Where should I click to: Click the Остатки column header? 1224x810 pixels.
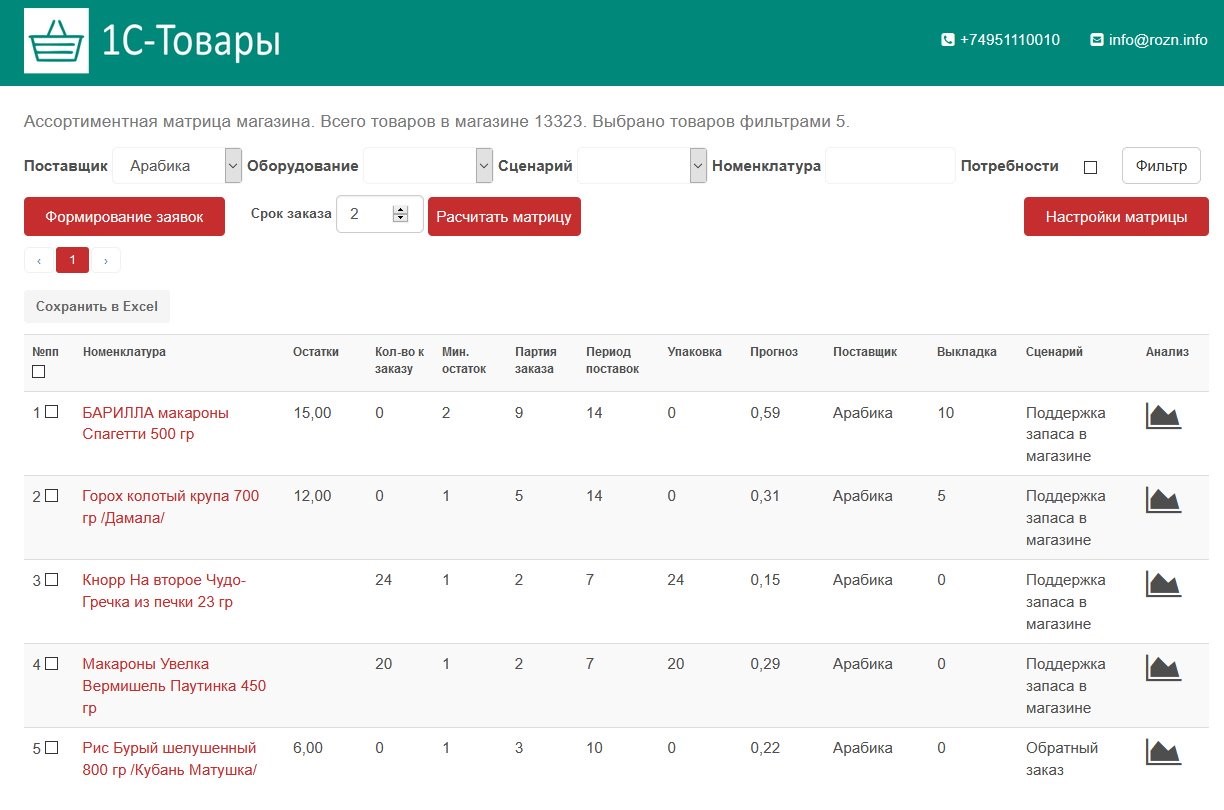(316, 352)
